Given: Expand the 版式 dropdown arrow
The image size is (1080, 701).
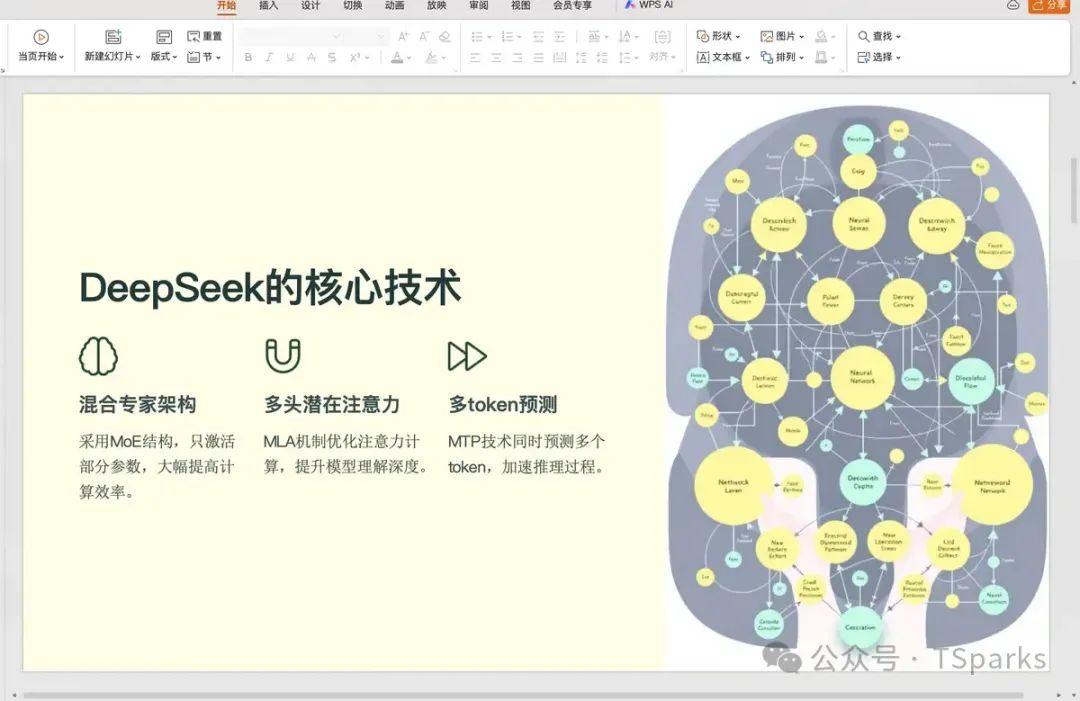Looking at the screenshot, I should (175, 57).
